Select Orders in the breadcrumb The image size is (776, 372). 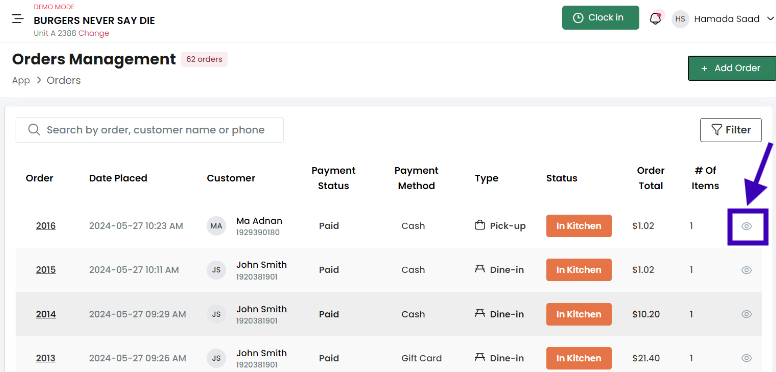[x=63, y=80]
